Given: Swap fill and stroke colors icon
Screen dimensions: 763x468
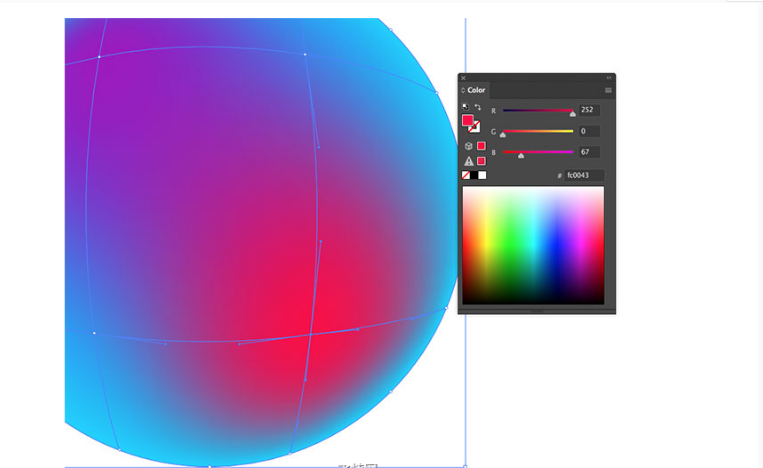Looking at the screenshot, I should click(x=477, y=107).
